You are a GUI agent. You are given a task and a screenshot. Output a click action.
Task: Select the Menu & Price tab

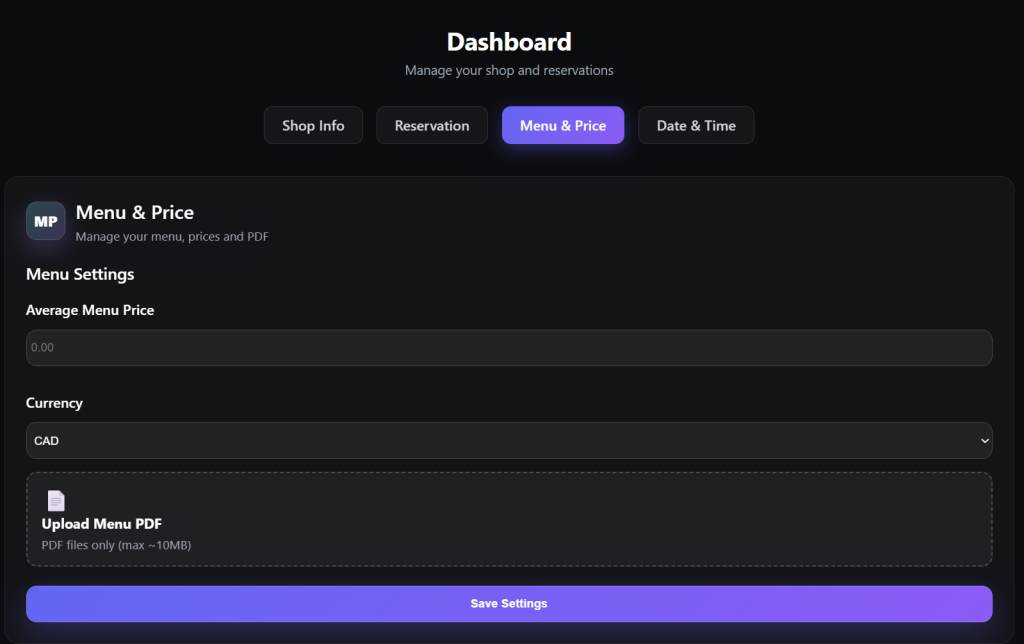coord(563,126)
